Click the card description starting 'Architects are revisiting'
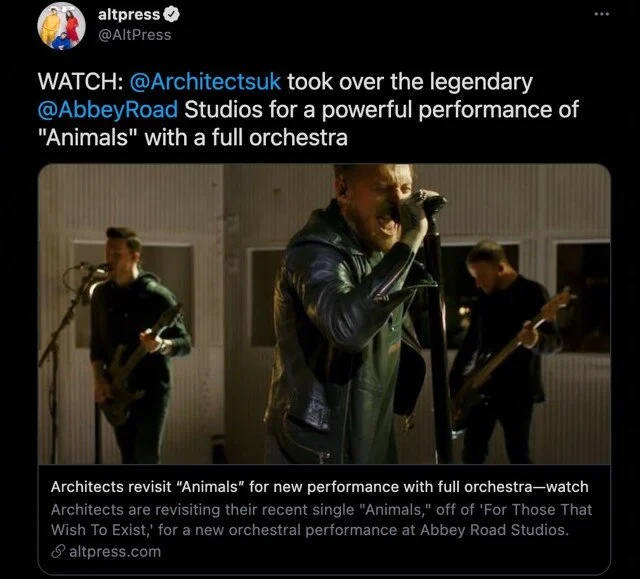The width and height of the screenshot is (640, 579). (321, 519)
